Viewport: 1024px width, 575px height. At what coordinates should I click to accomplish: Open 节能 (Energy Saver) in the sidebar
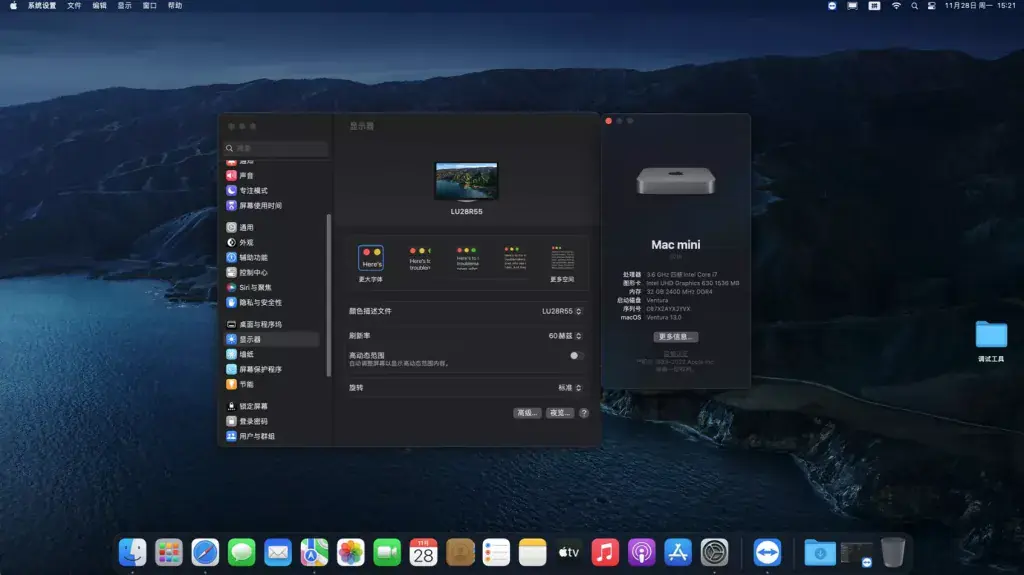coord(272,384)
